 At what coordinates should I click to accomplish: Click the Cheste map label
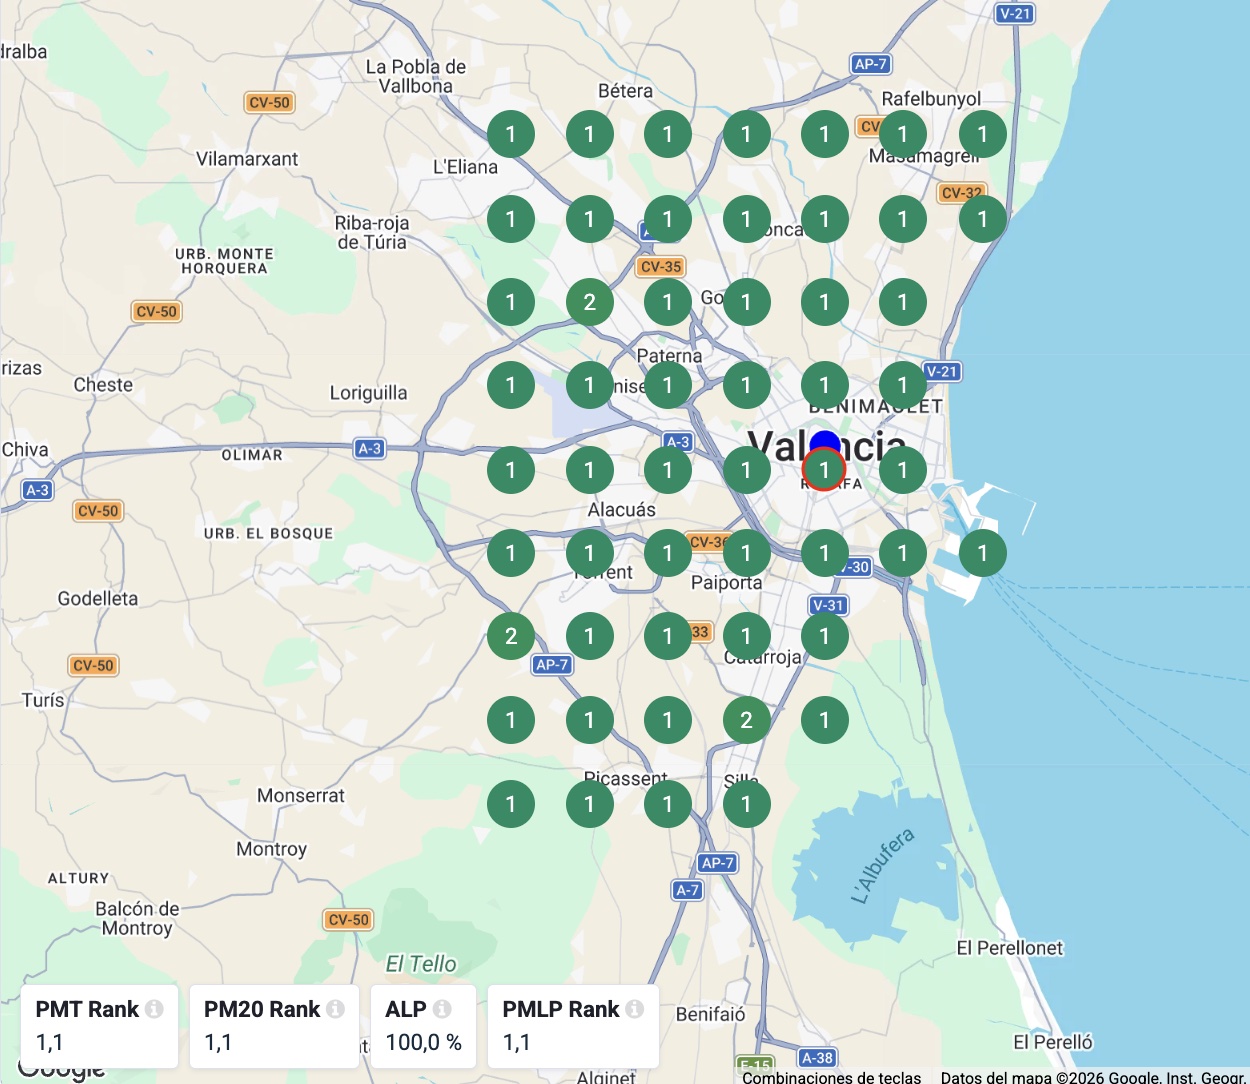coord(103,384)
